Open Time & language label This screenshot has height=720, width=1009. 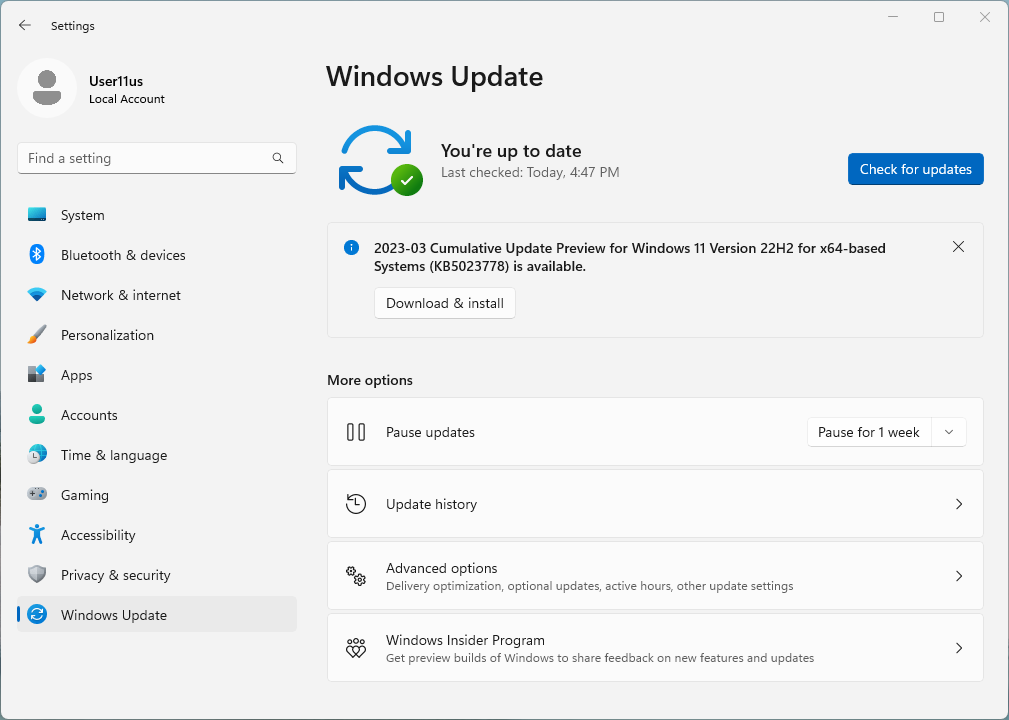[114, 455]
